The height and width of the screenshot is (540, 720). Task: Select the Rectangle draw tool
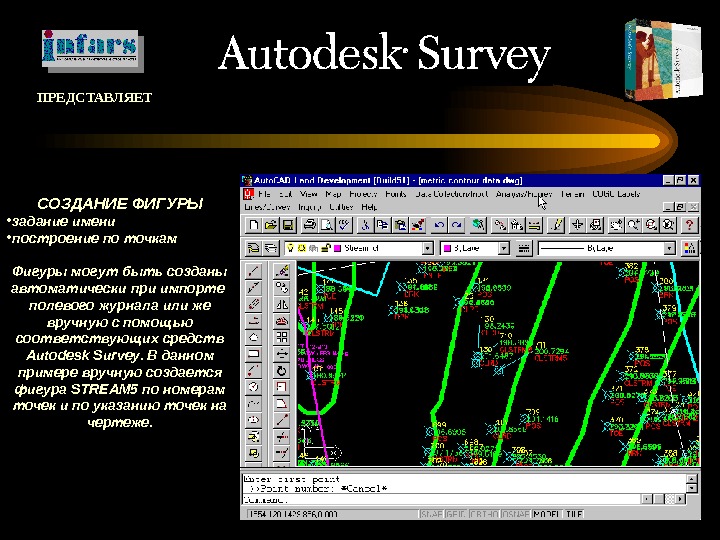(x=253, y=354)
